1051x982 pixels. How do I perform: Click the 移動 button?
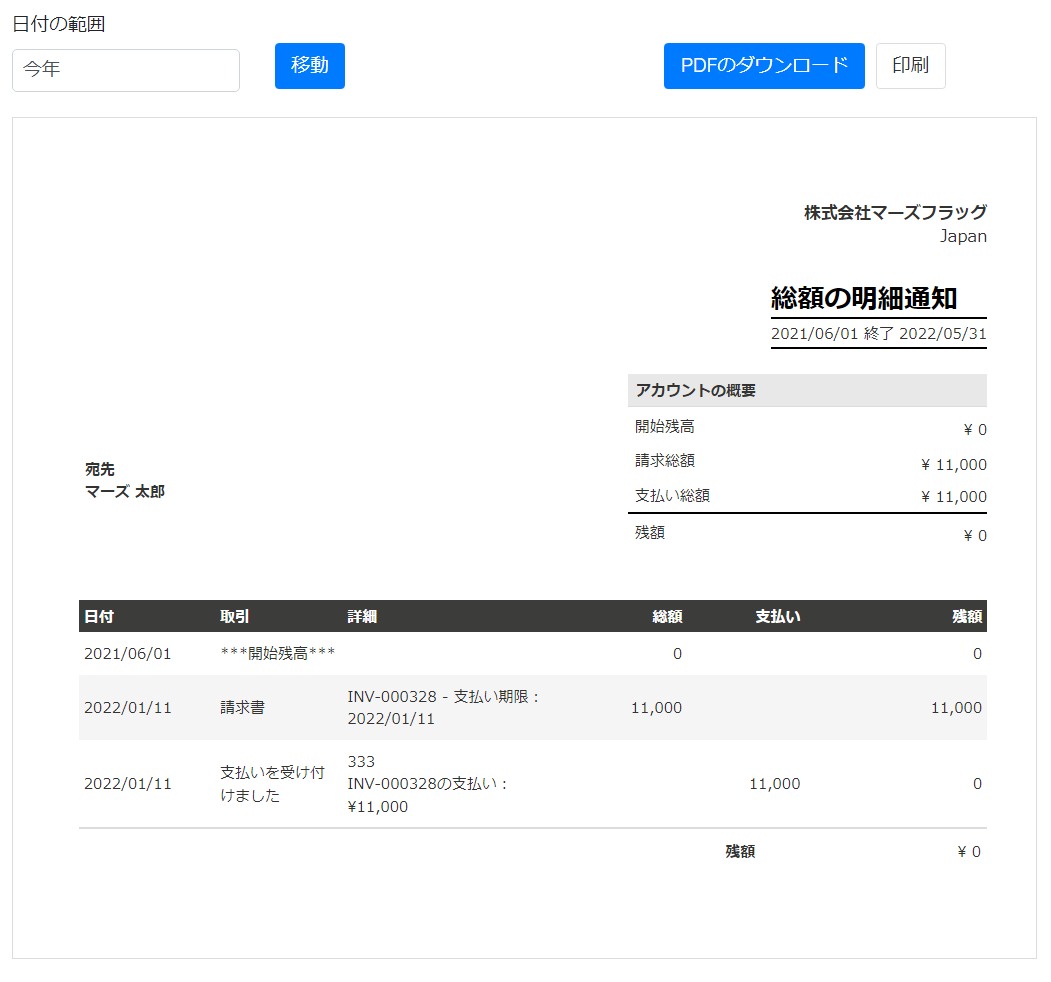coord(310,66)
